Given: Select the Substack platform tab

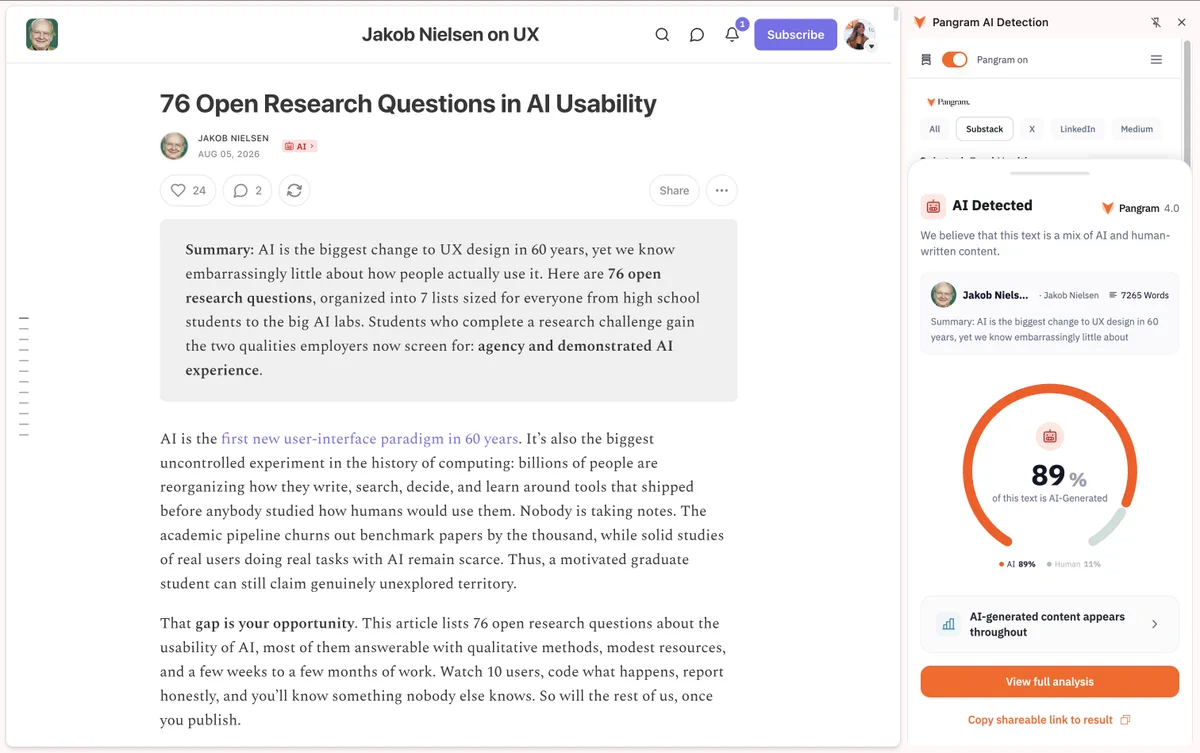Looking at the screenshot, I should (984, 129).
